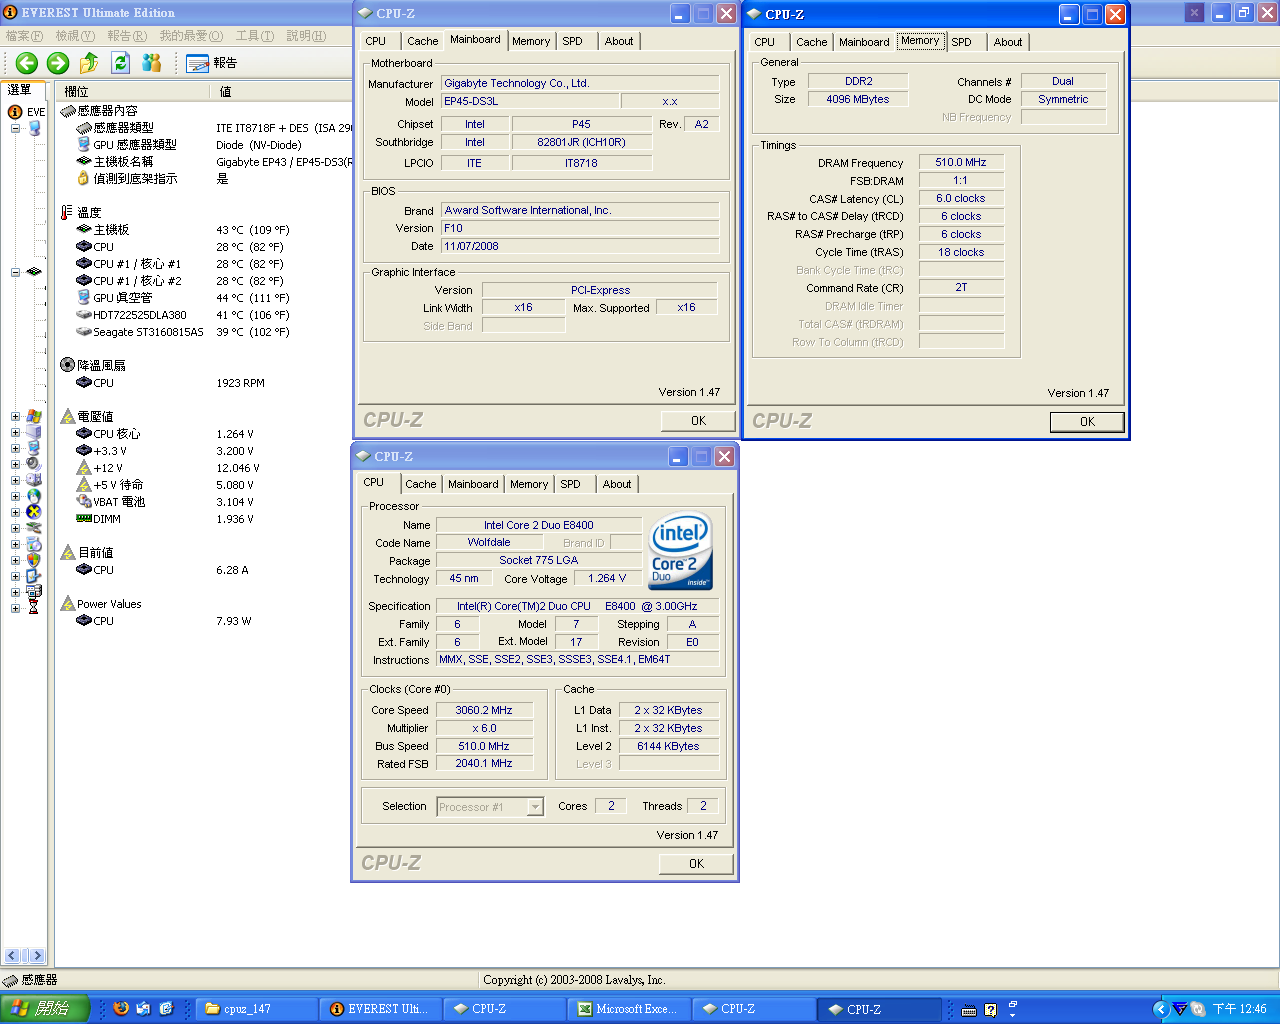This screenshot has height=1024, width=1280.
Task: Go forward using the green right arrow
Action: click(58, 63)
